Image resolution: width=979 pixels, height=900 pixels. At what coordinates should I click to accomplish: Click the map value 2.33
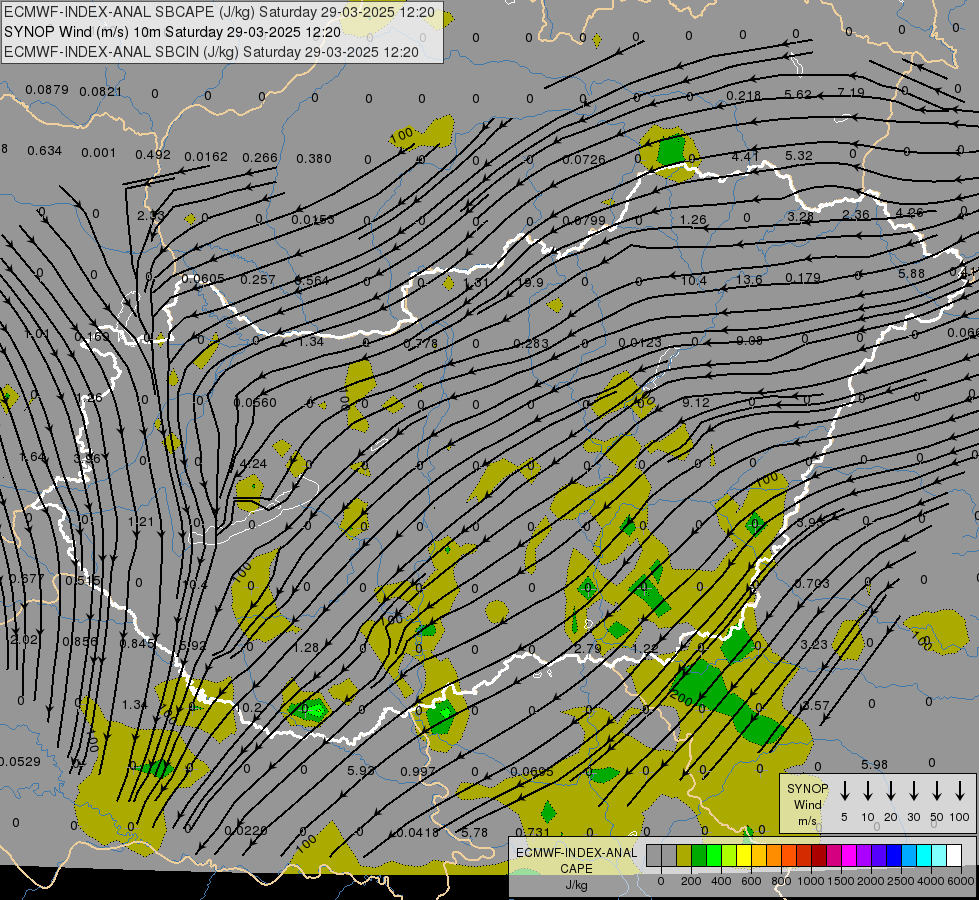click(150, 215)
